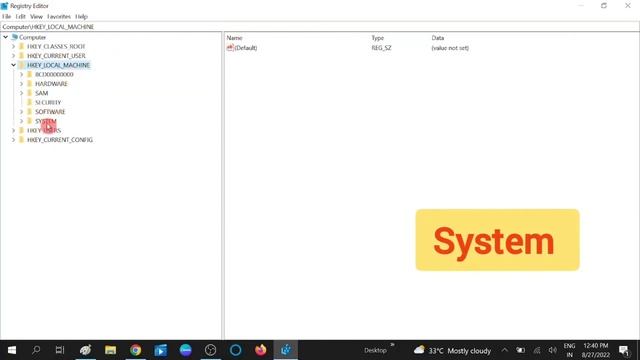Select the Computer tree item
The width and height of the screenshot is (640, 360).
(x=33, y=37)
